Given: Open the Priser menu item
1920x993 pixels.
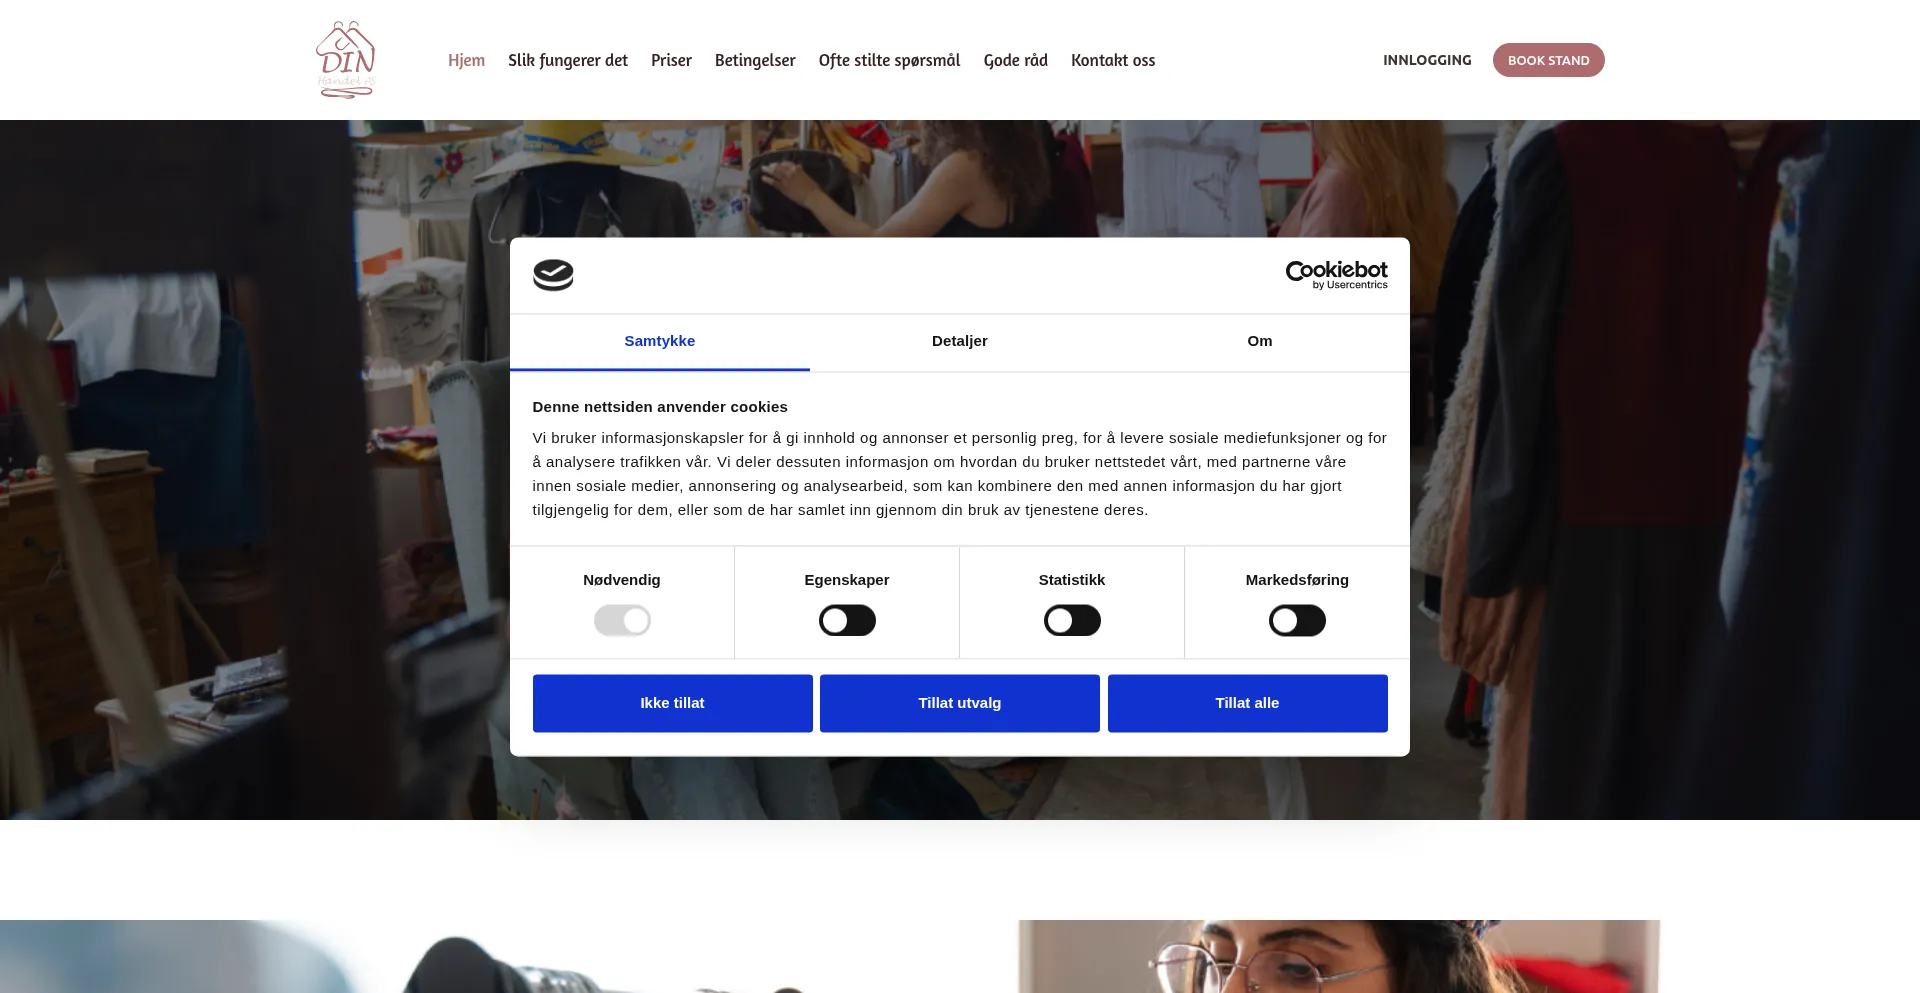Looking at the screenshot, I should [x=671, y=60].
